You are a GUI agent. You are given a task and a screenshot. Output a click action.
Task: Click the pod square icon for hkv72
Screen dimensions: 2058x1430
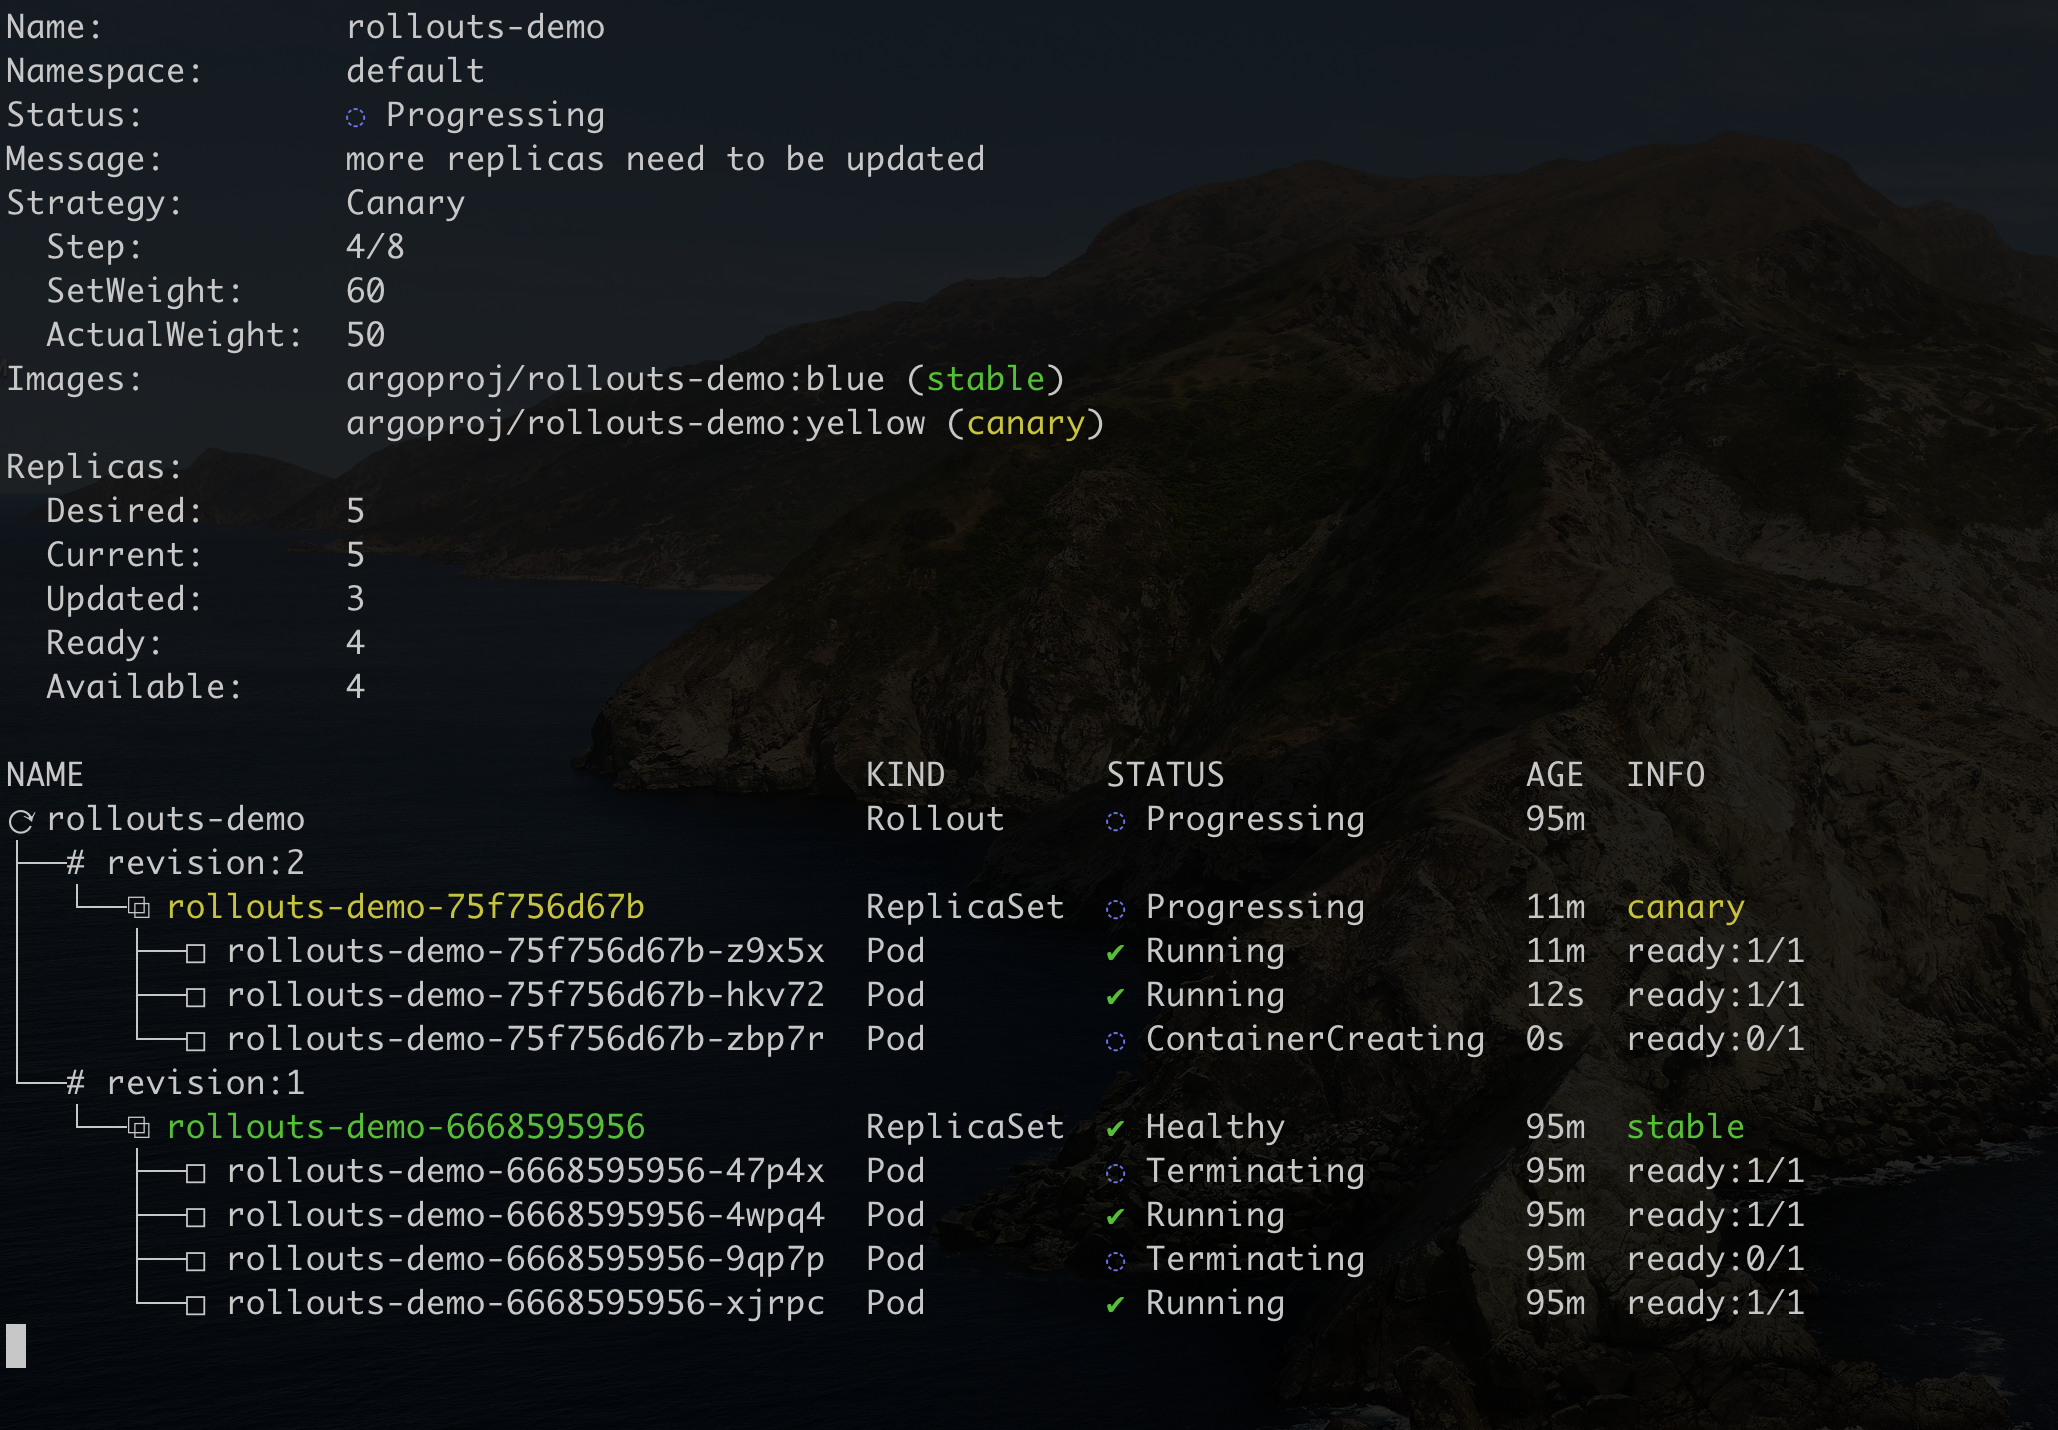coord(196,997)
